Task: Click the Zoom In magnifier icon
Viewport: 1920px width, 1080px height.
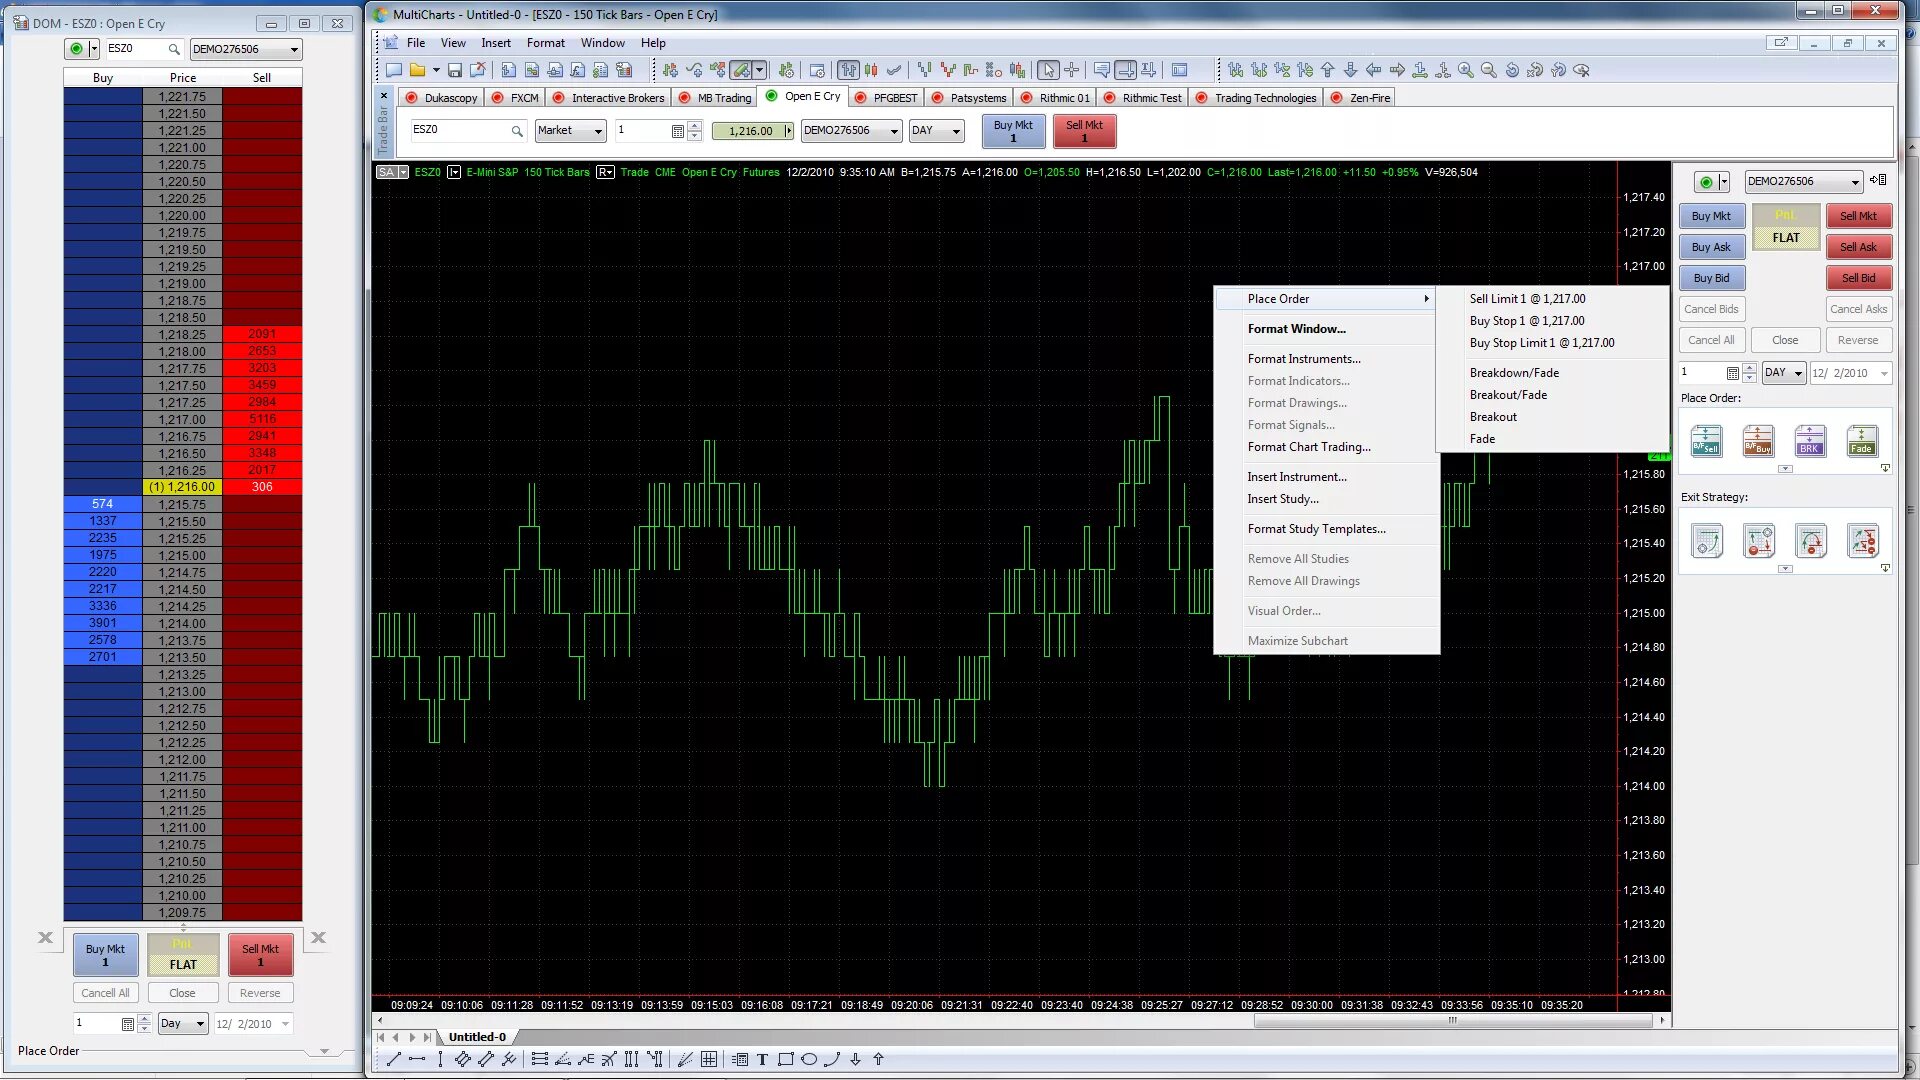Action: 1464,70
